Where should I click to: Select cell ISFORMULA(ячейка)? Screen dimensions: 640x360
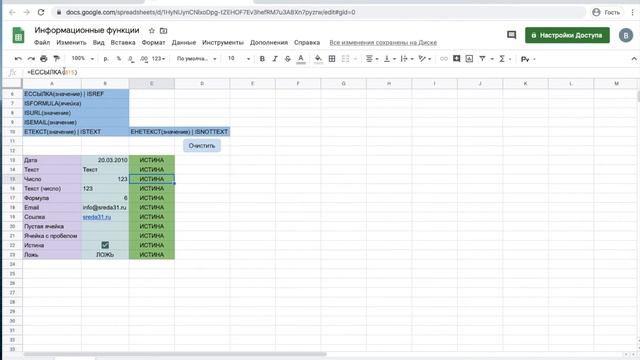[x=52, y=103]
